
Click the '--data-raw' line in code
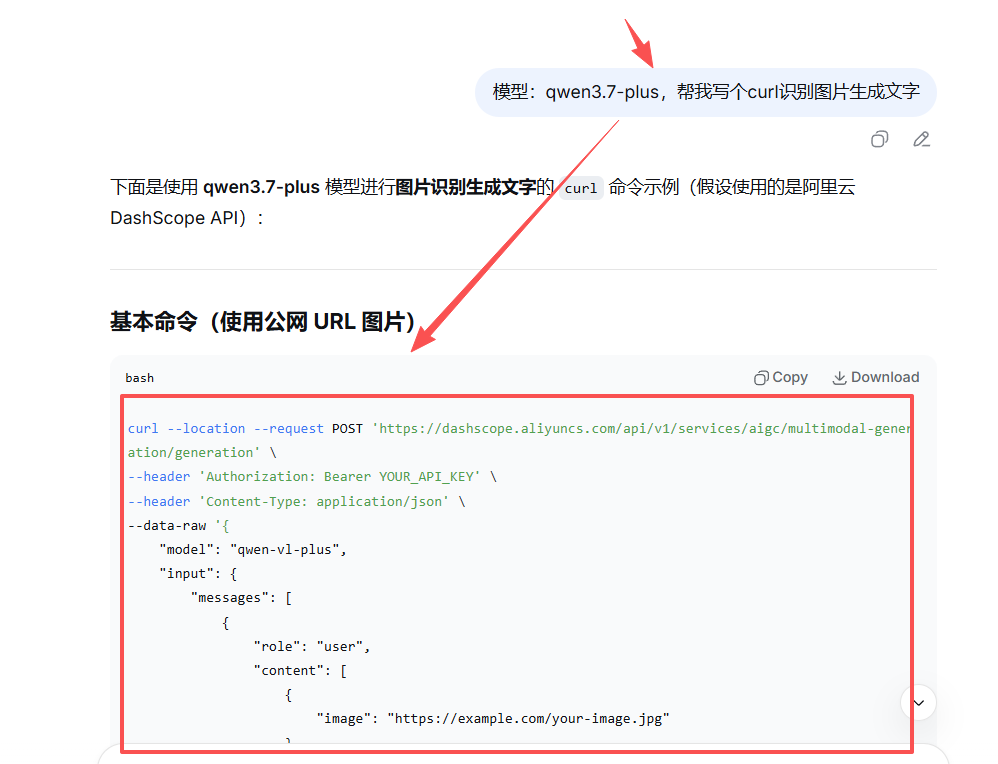point(178,526)
